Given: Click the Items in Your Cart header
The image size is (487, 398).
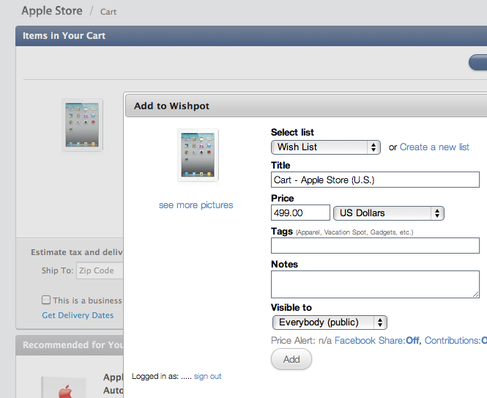Looking at the screenshot, I should point(64,36).
